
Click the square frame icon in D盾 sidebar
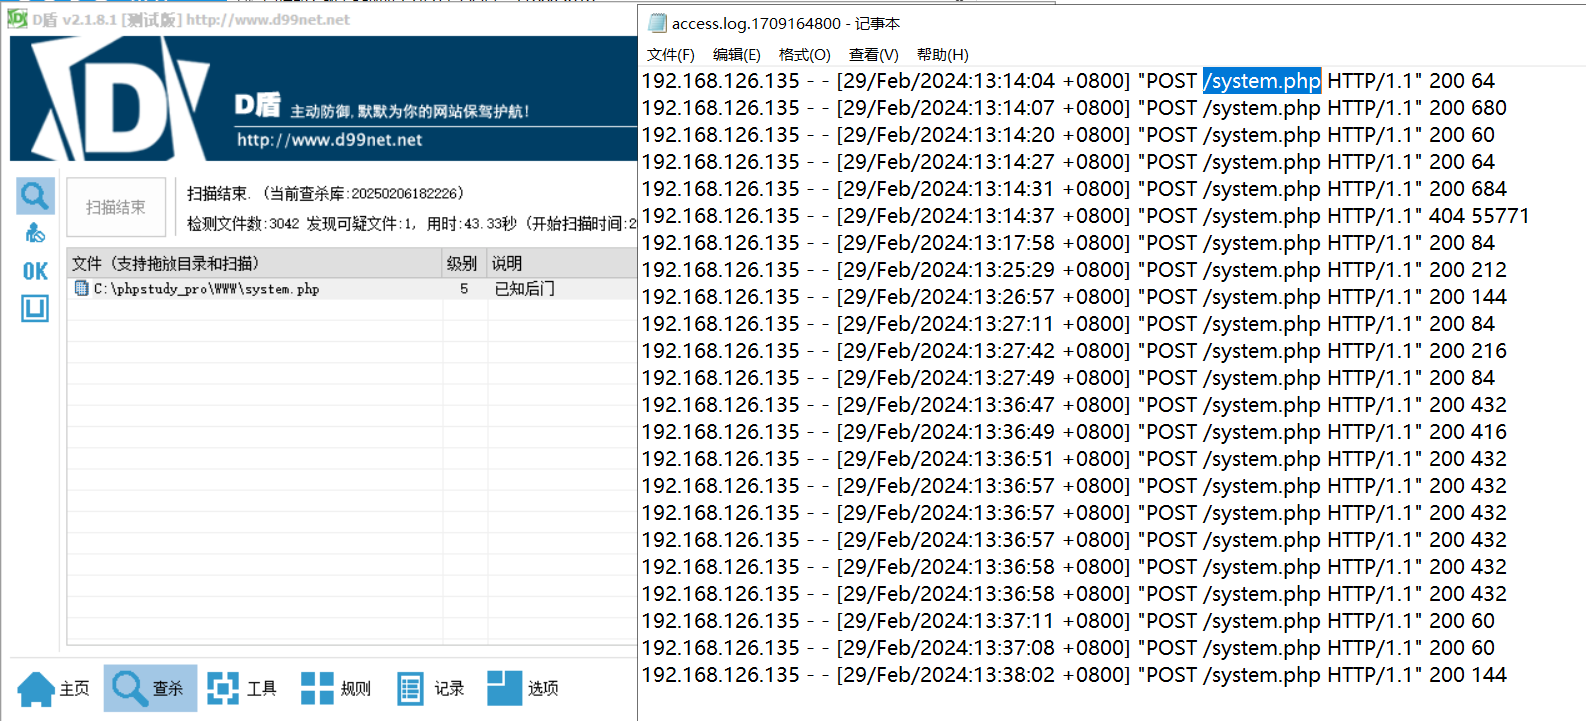[x=35, y=308]
